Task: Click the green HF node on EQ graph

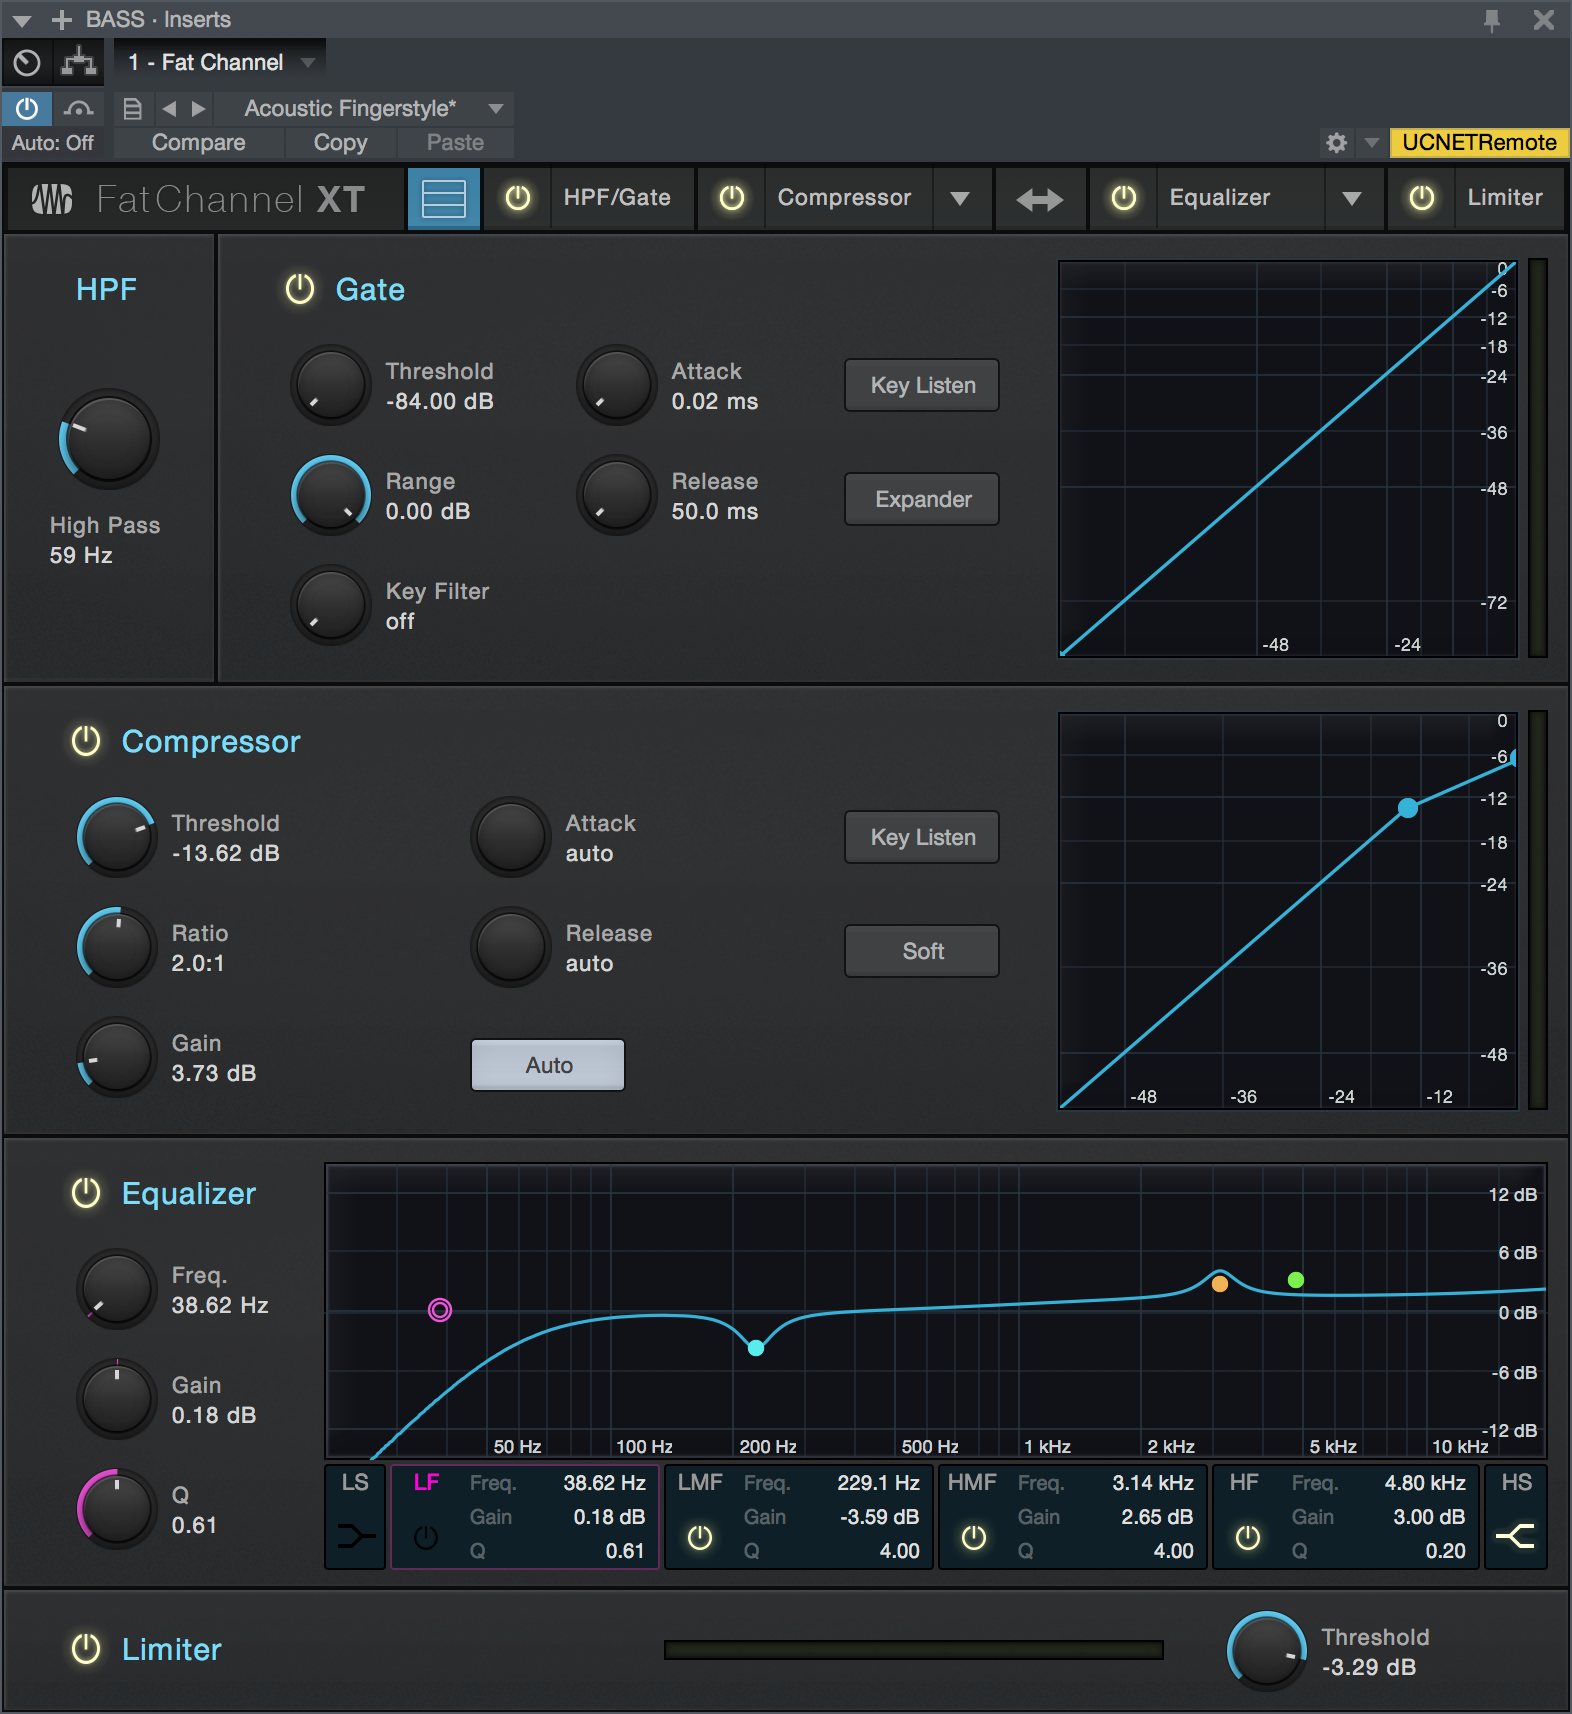Action: click(1296, 1280)
